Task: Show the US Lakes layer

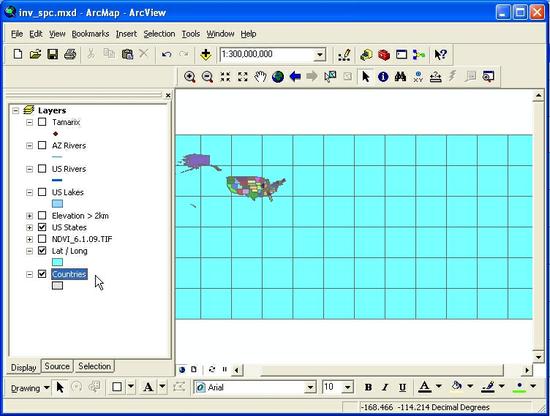Action: point(42,192)
